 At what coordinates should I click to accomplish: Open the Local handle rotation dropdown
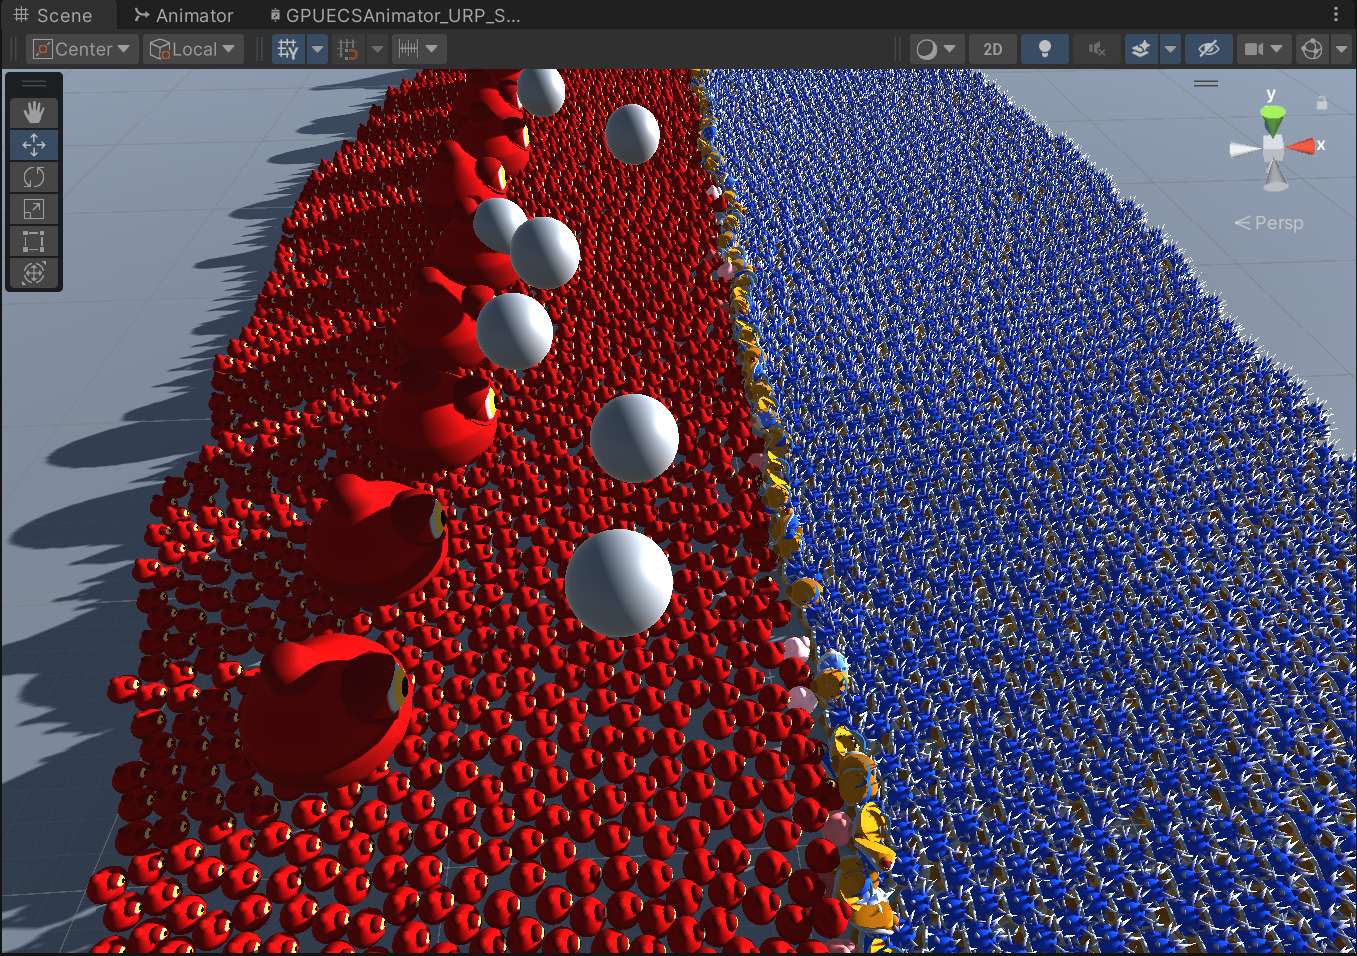(192, 49)
